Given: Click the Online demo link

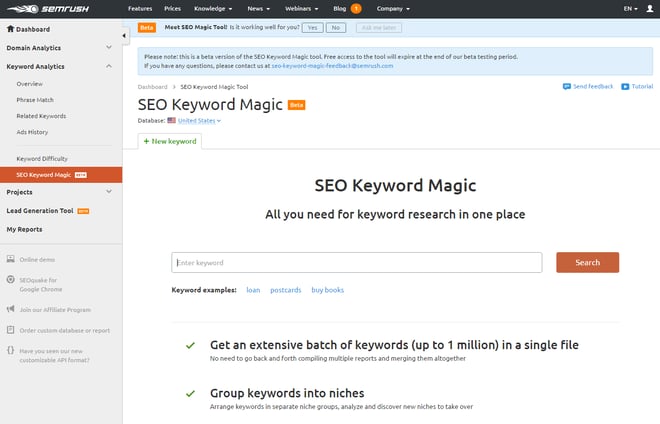Looking at the screenshot, I should (x=37, y=259).
